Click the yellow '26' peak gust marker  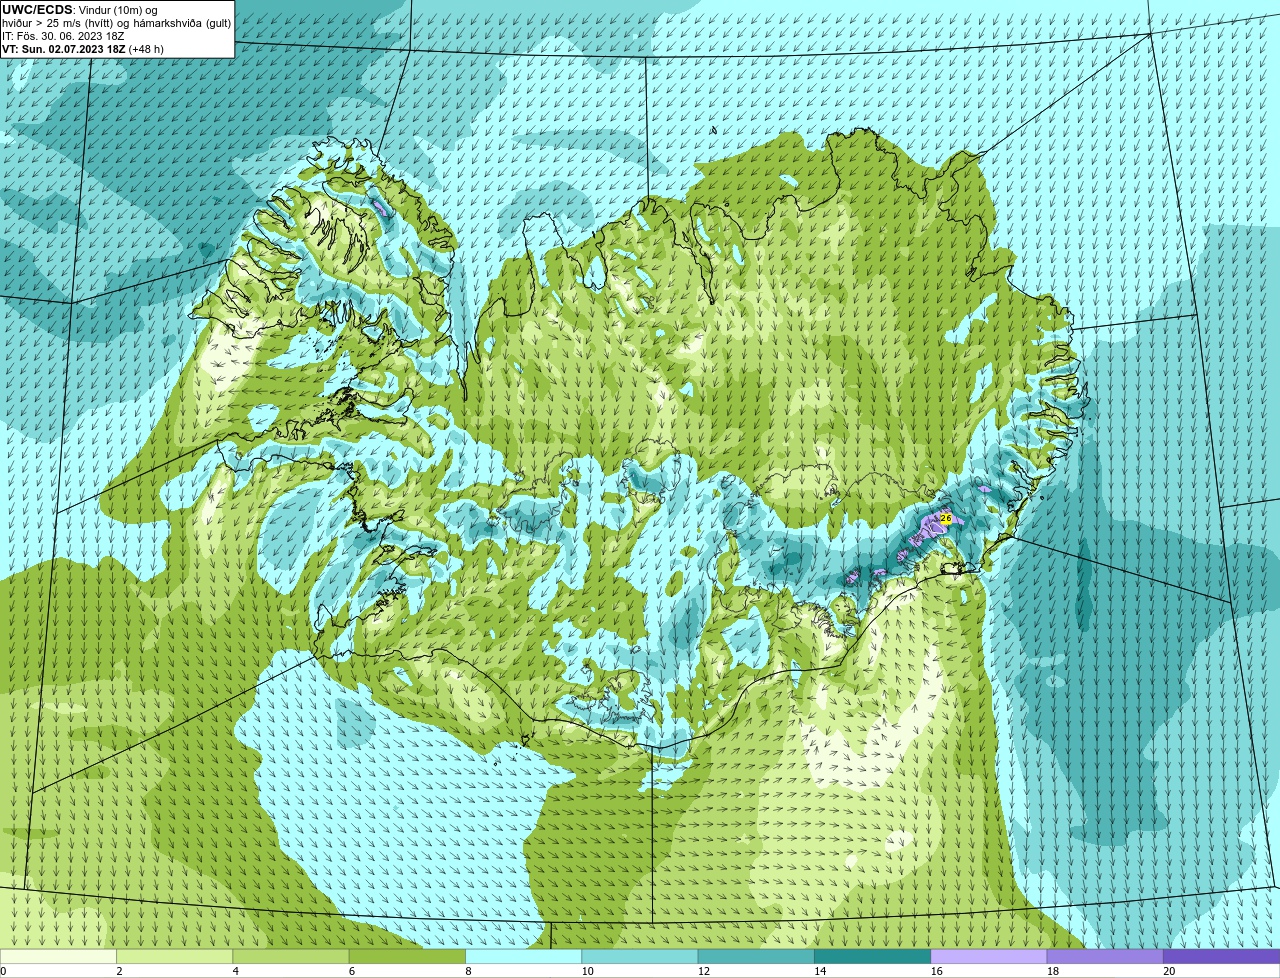click(x=946, y=518)
